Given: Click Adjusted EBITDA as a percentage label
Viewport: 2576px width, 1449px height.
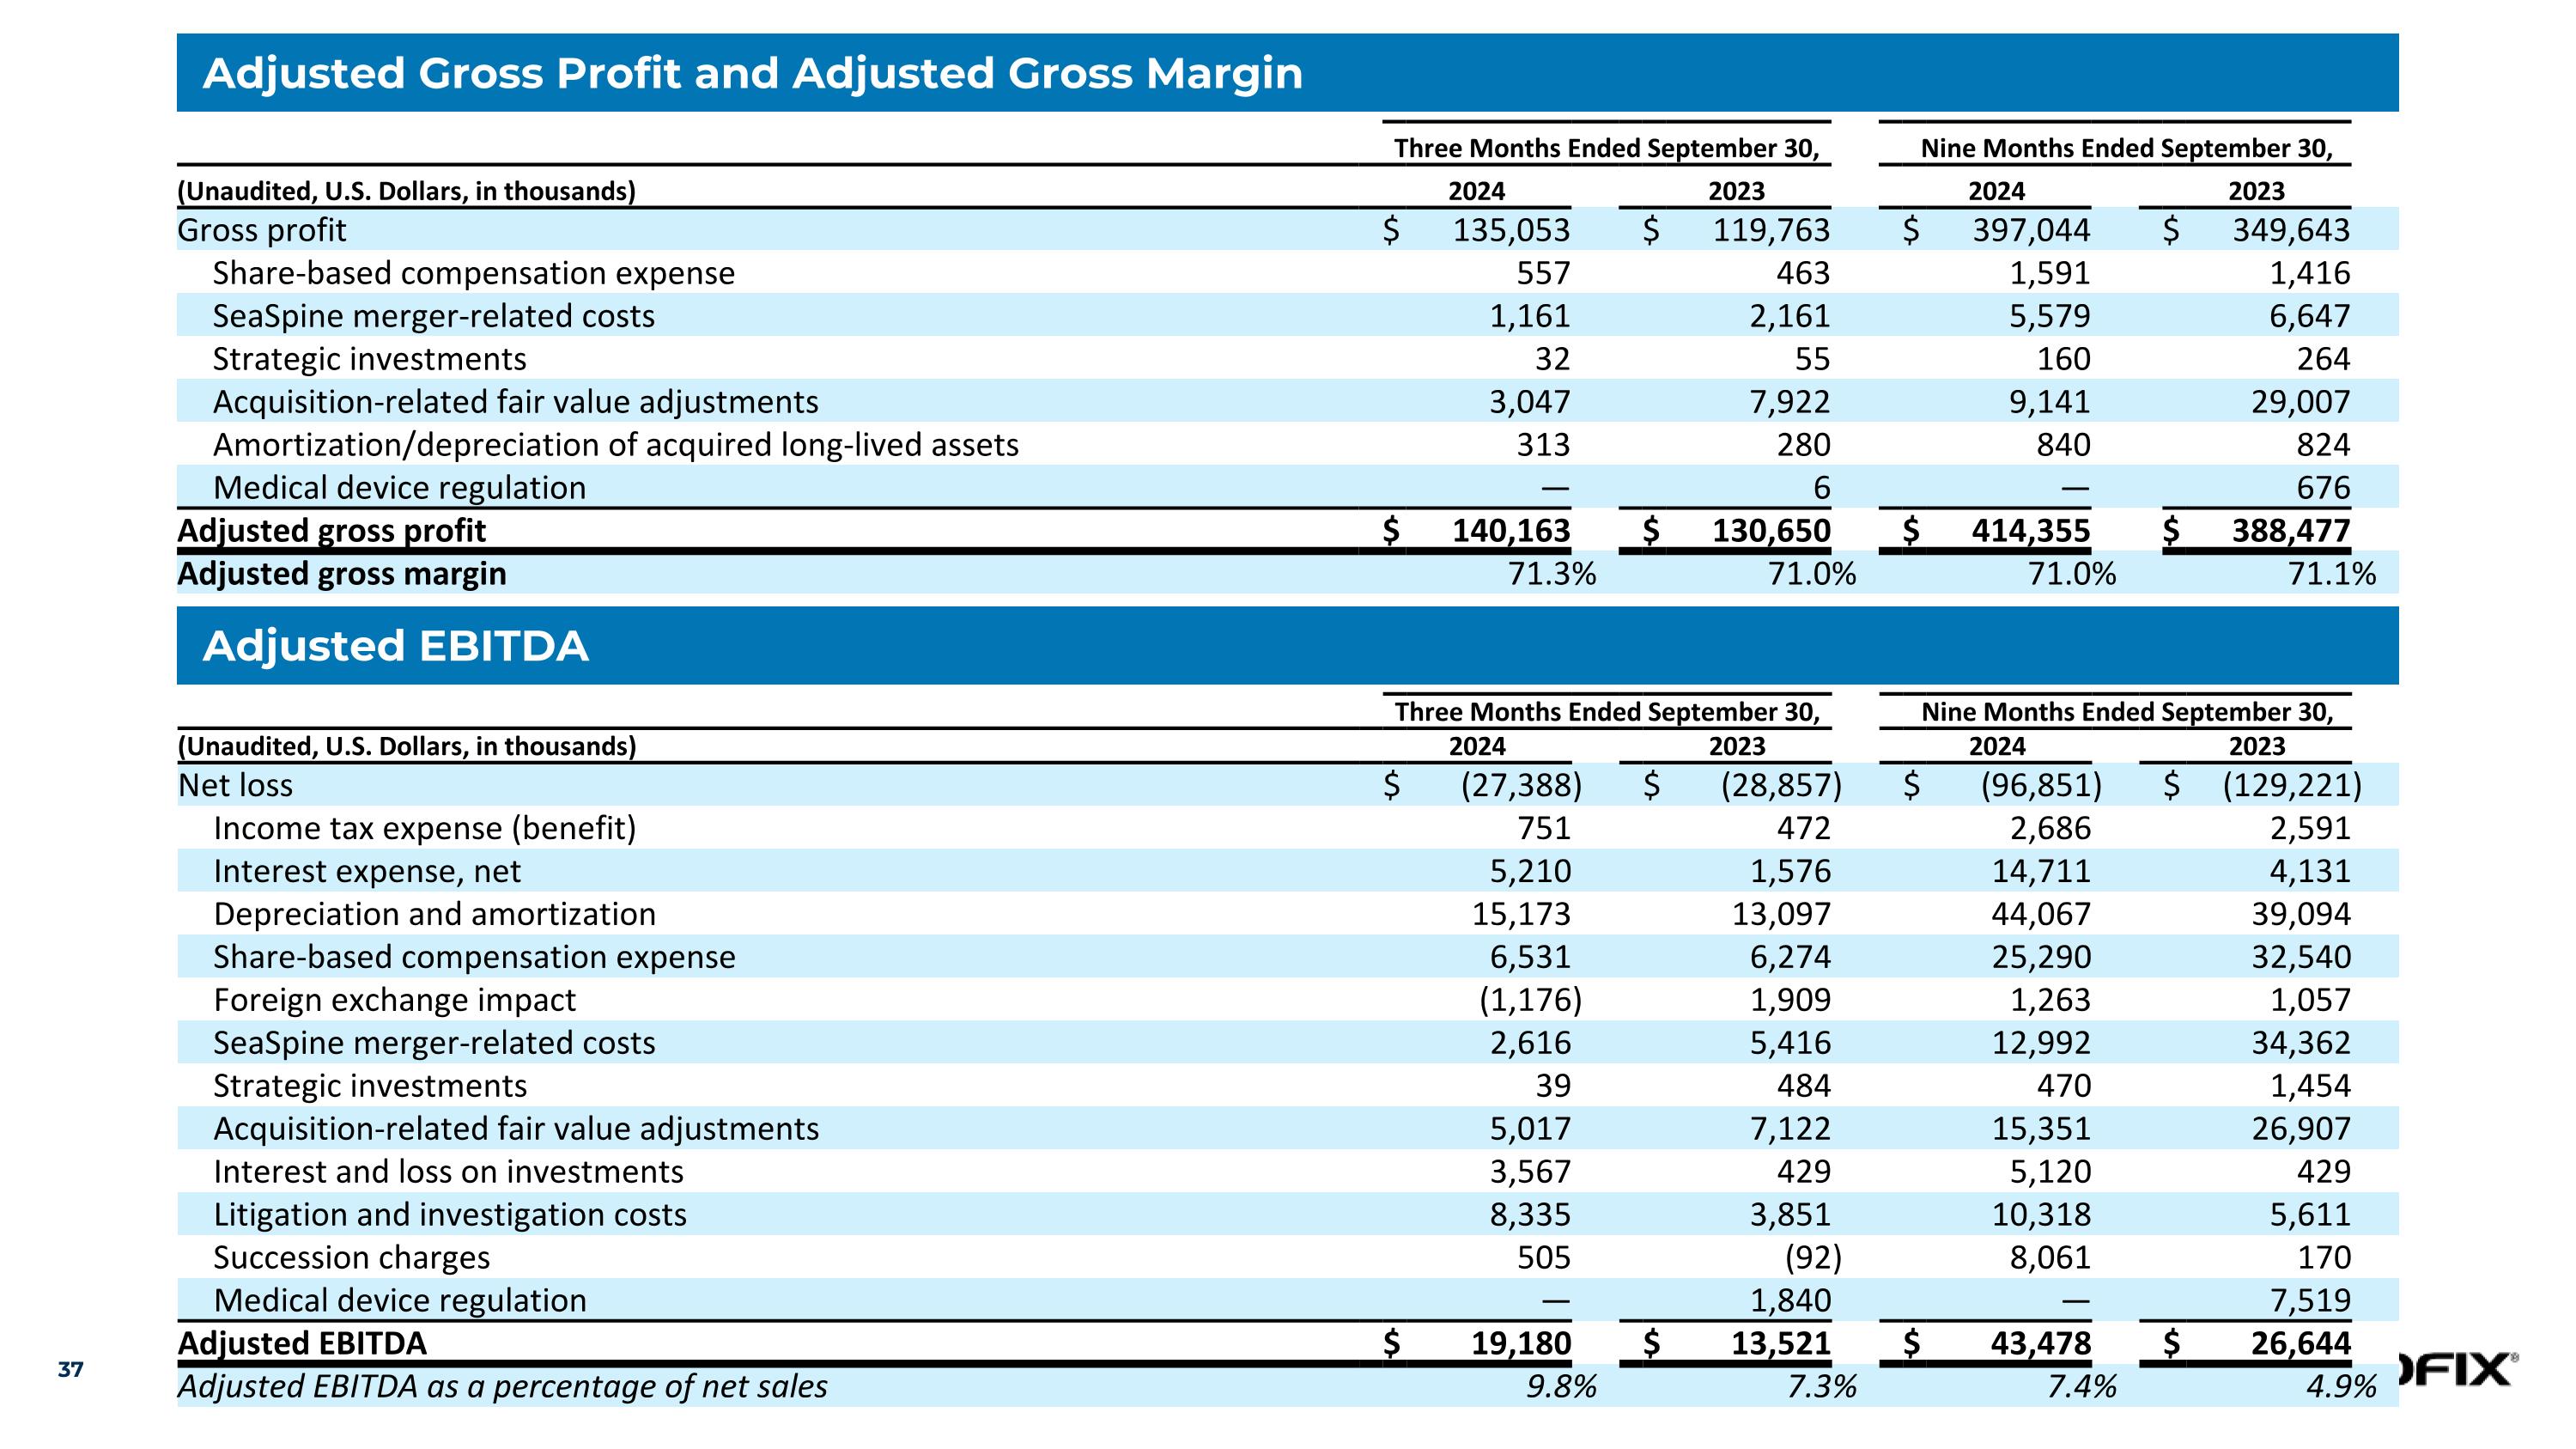Looking at the screenshot, I should click(x=502, y=1386).
